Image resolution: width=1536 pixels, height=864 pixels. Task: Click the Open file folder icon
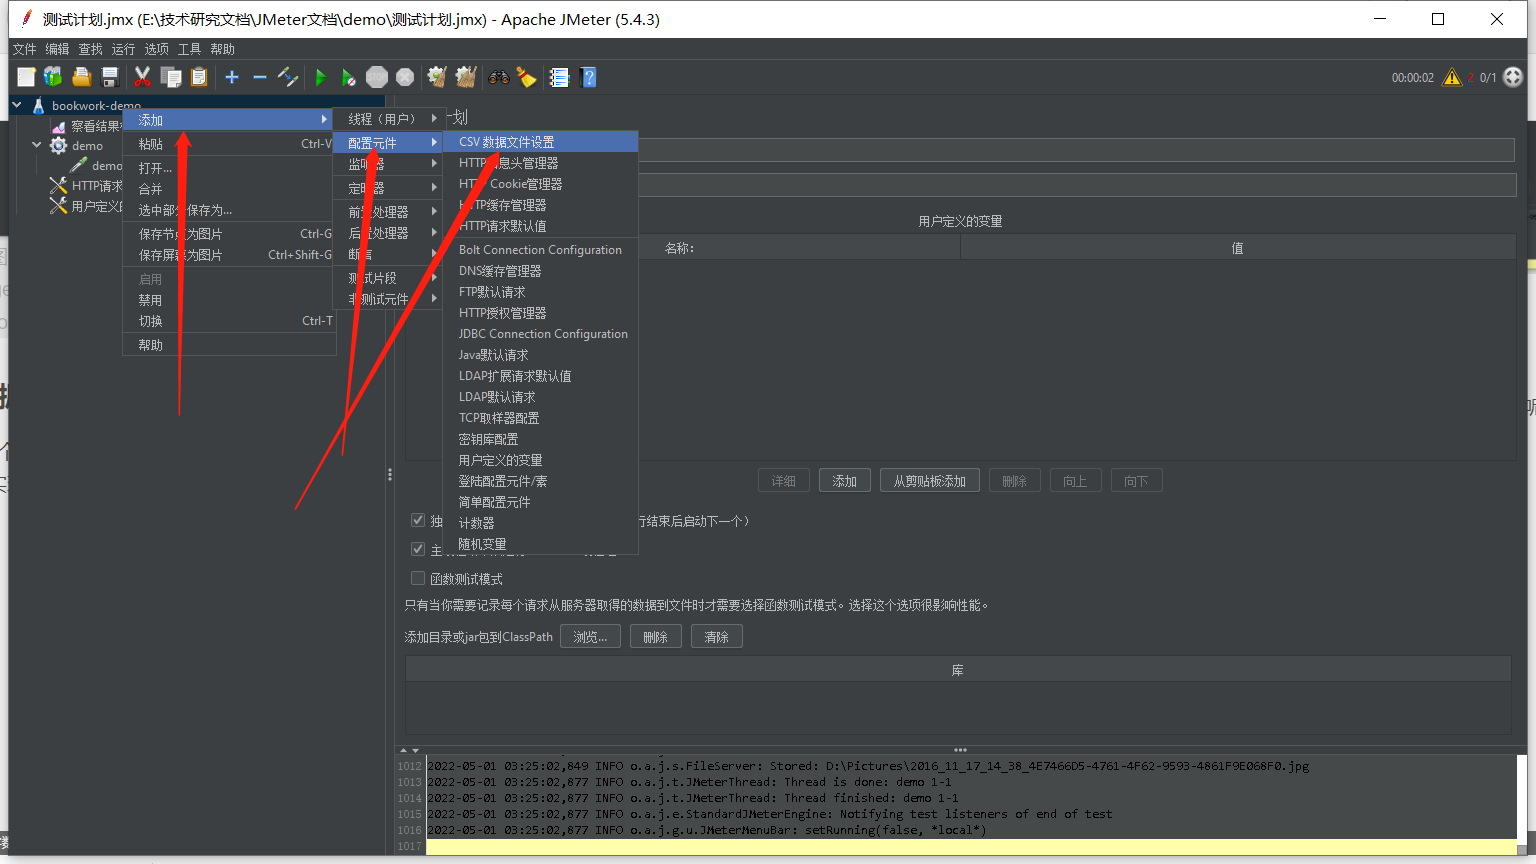click(82, 77)
